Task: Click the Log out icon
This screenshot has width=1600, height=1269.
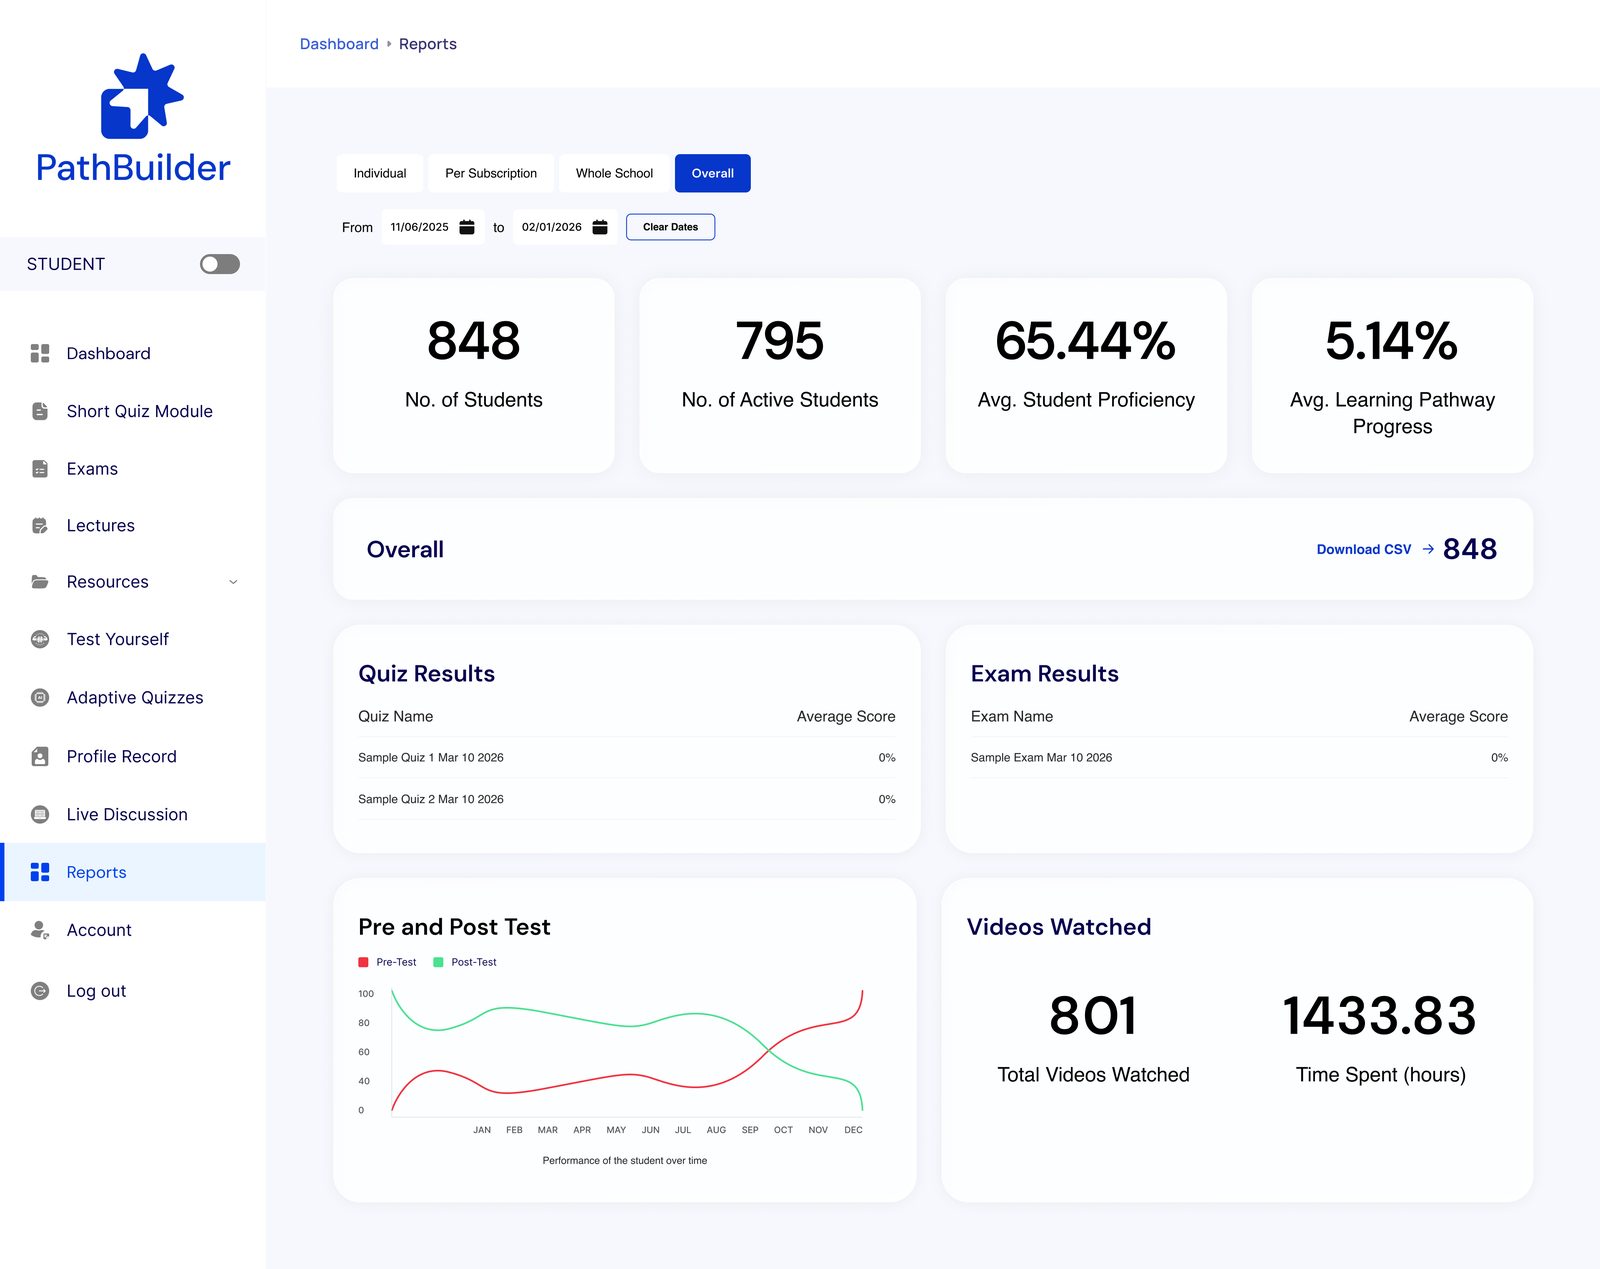Action: (40, 991)
